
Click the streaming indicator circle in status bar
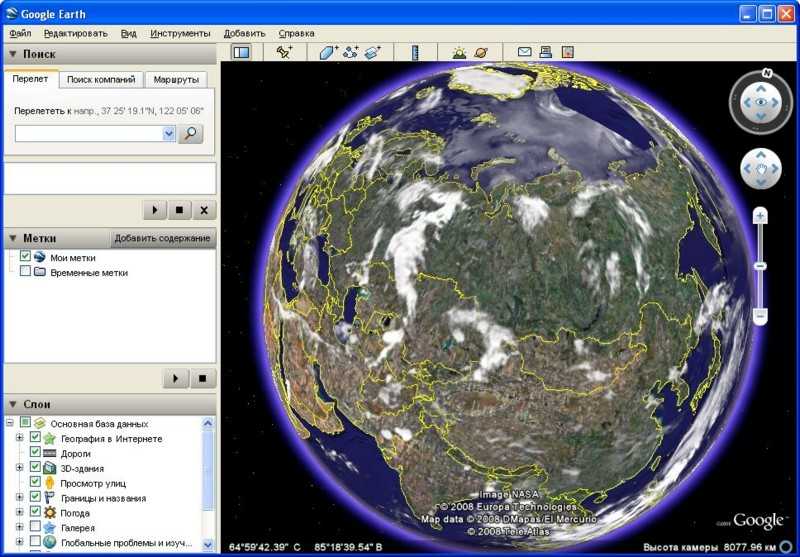click(787, 547)
